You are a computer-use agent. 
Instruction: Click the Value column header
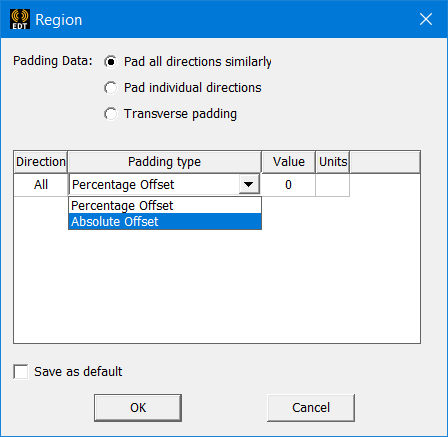click(x=289, y=162)
